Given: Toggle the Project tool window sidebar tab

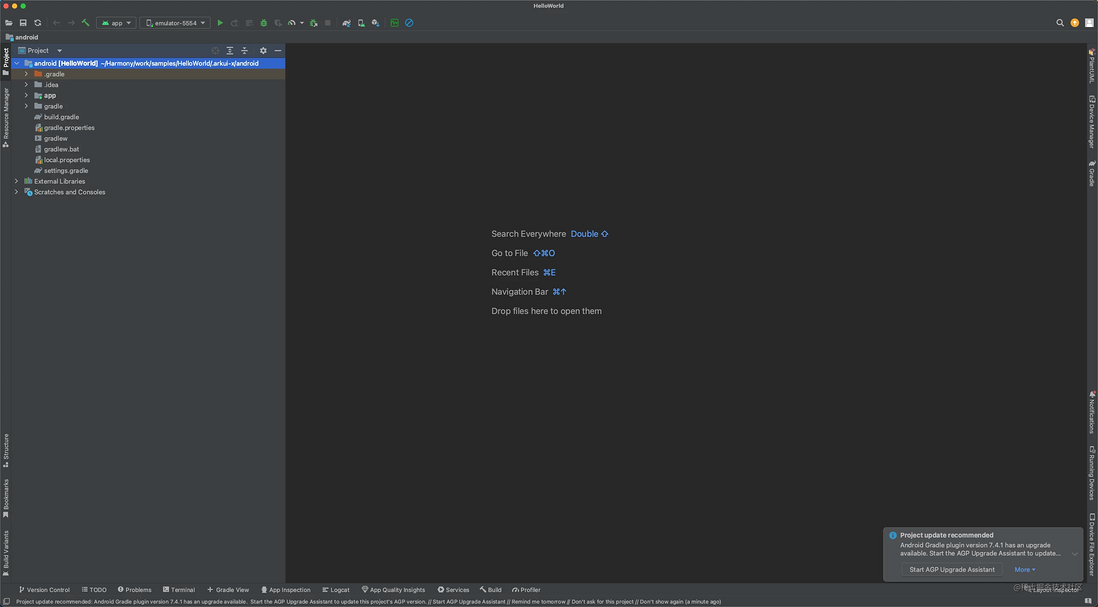Looking at the screenshot, I should (x=6, y=61).
